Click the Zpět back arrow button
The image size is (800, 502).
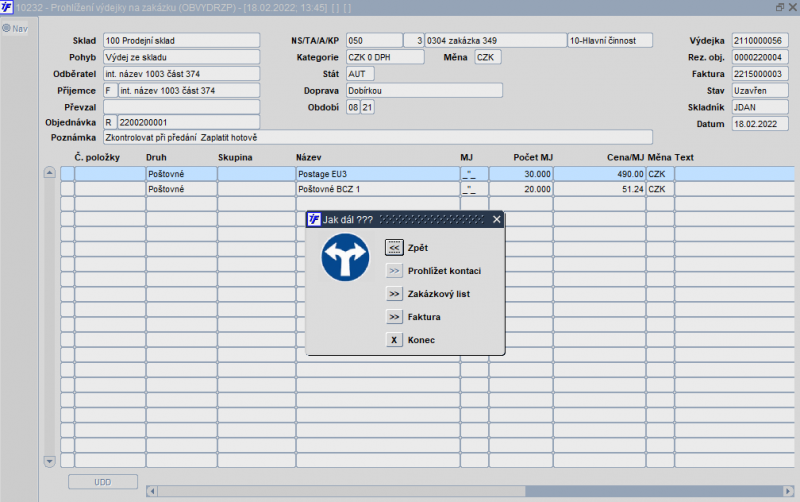pyautogui.click(x=394, y=247)
